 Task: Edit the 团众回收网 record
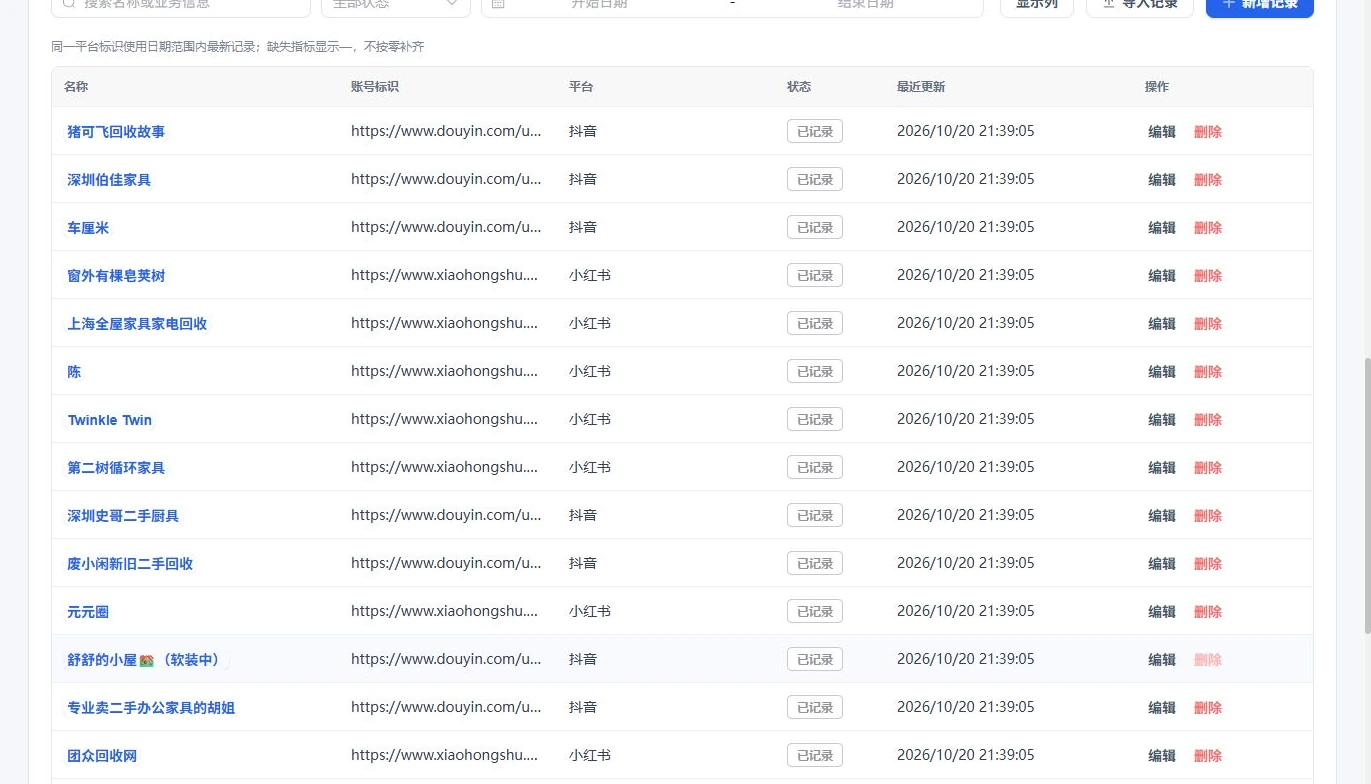pos(1162,756)
